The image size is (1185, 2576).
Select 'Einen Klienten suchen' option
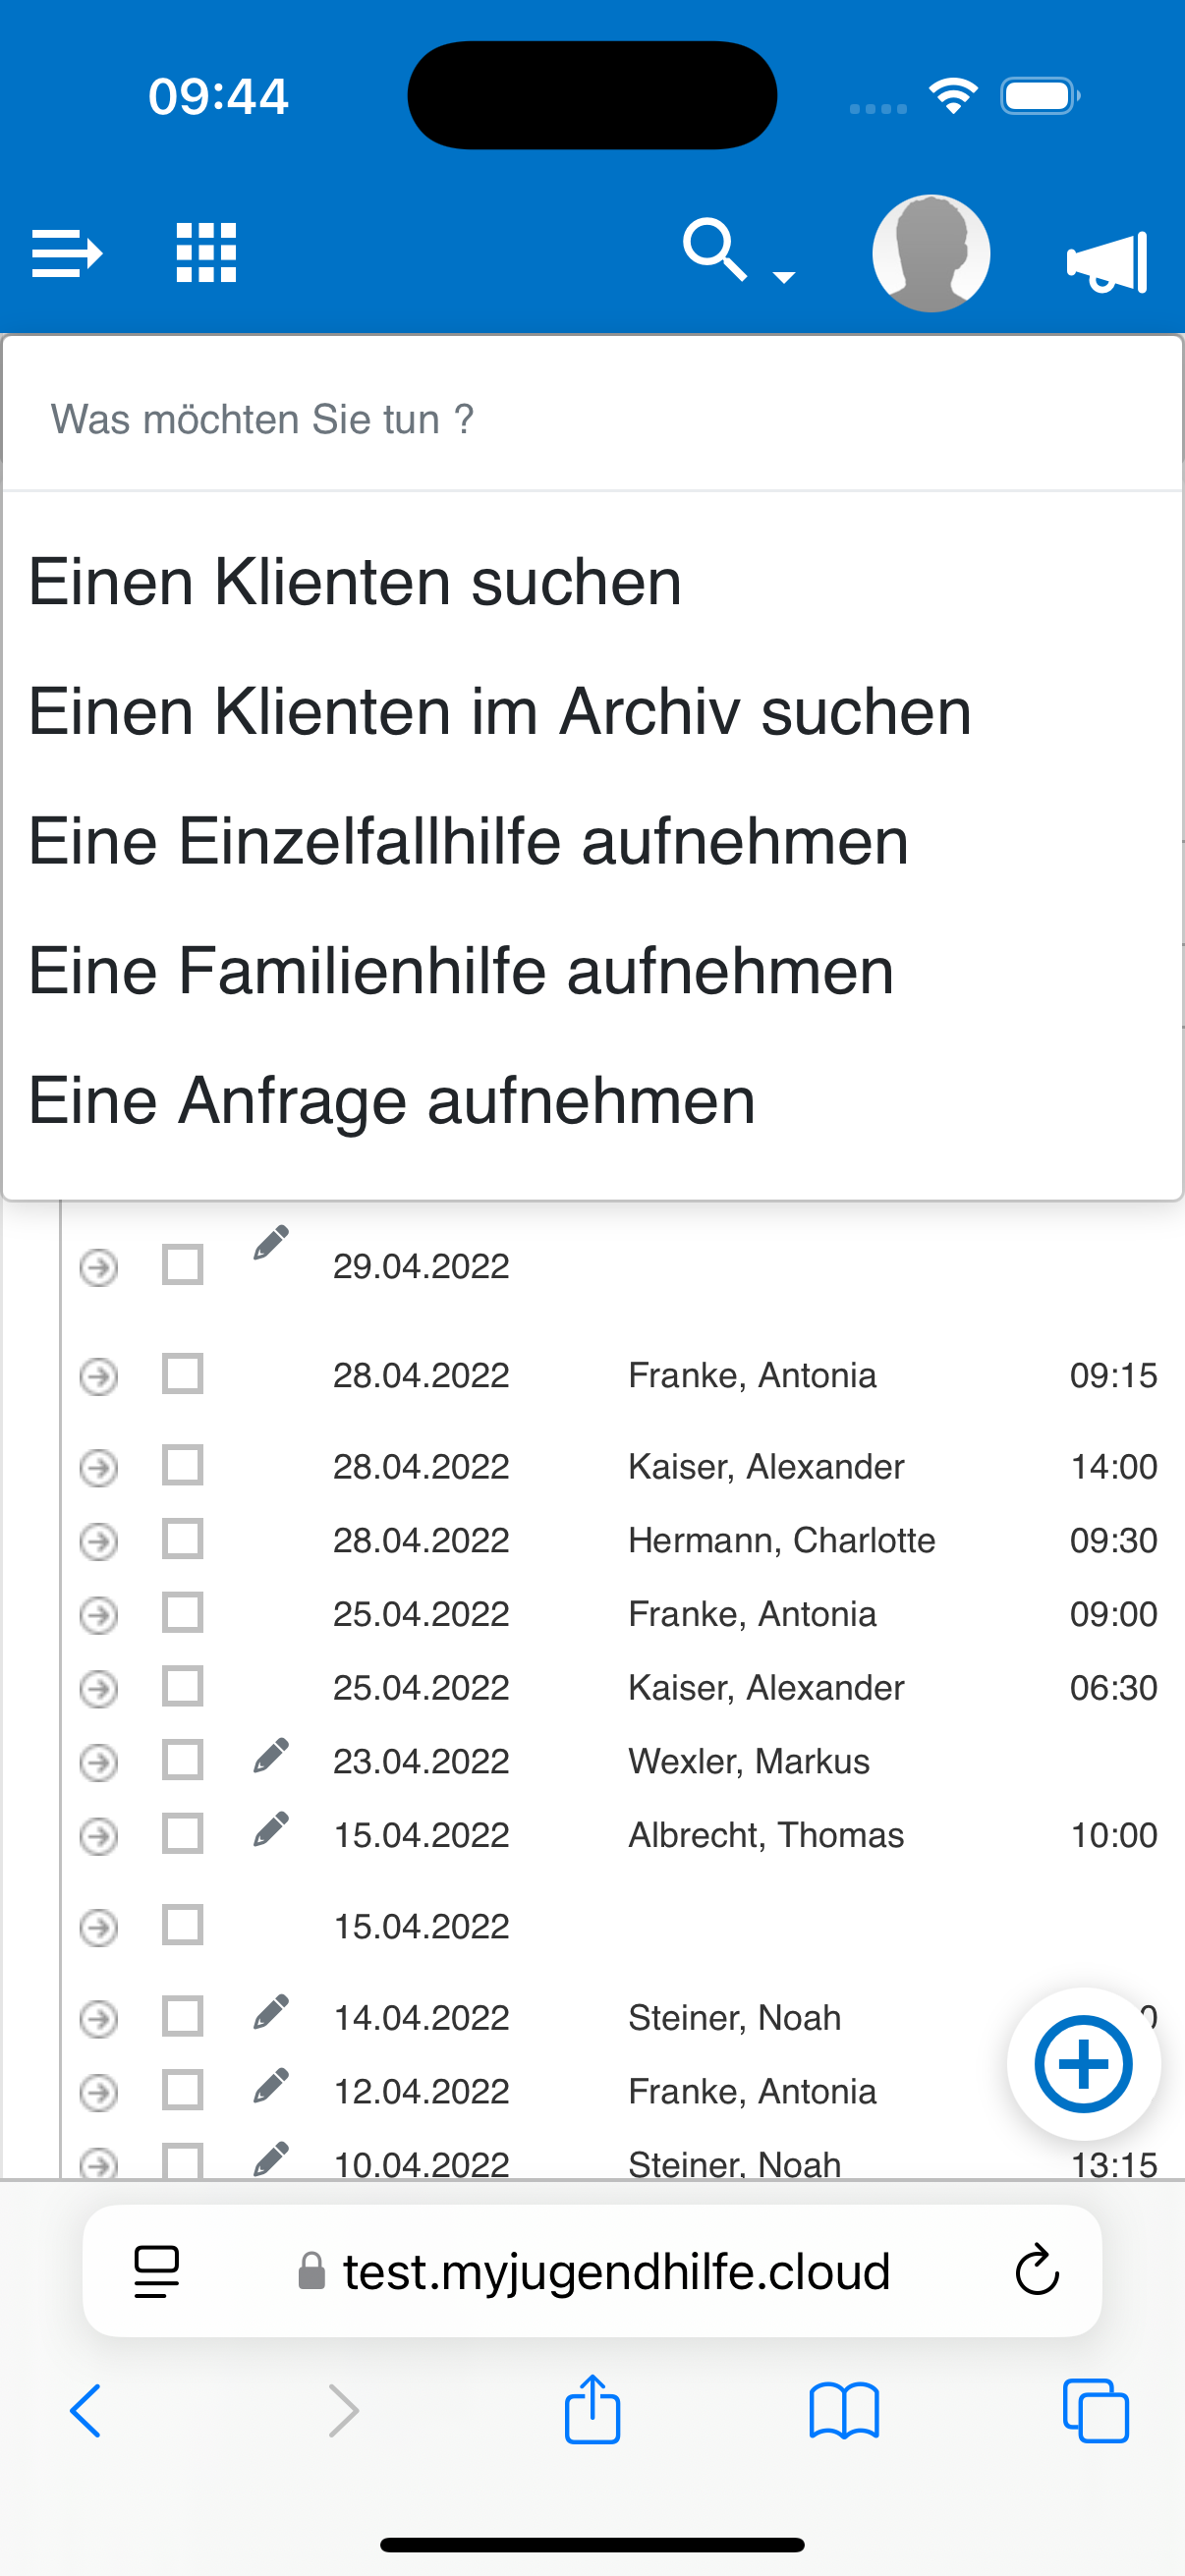pos(355,582)
